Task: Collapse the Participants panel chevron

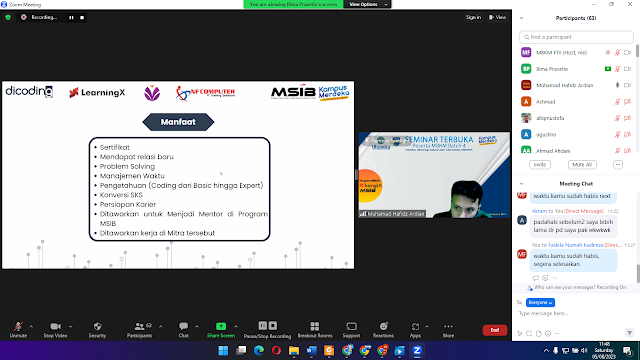Action: 521,18
